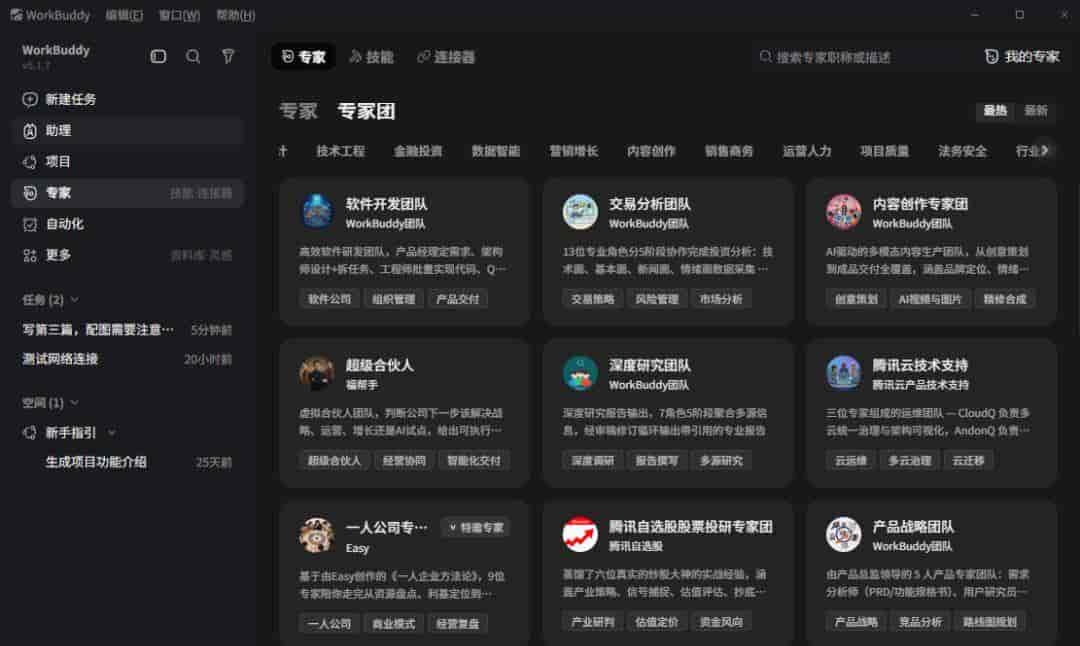Open the 自动化 section
This screenshot has width=1080, height=646.
click(x=127, y=224)
